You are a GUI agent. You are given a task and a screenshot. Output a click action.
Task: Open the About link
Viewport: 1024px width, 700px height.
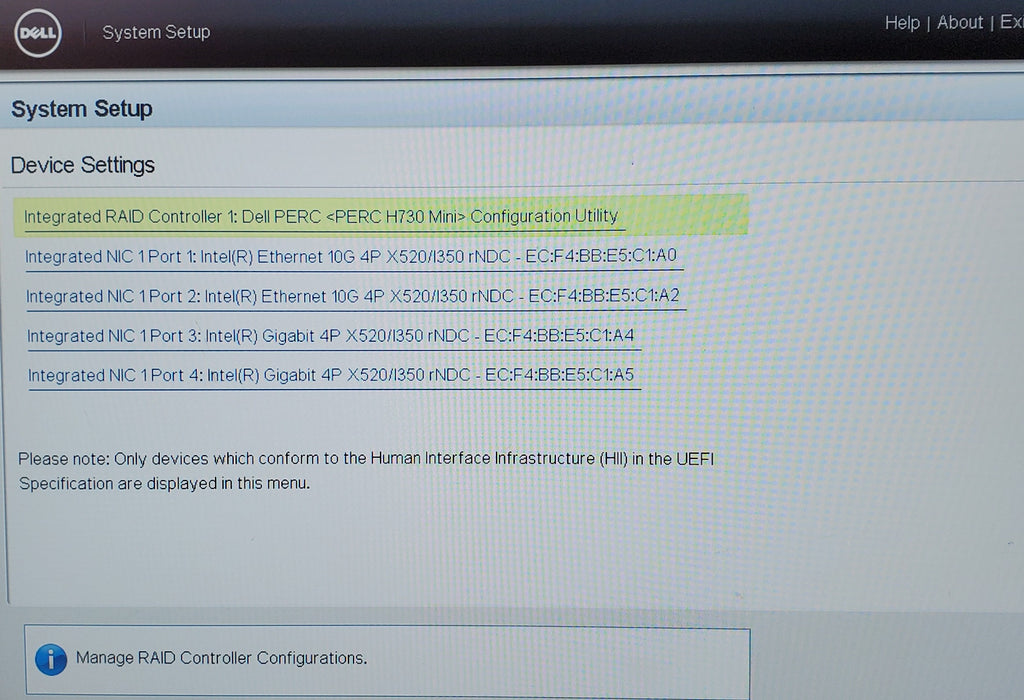point(959,22)
